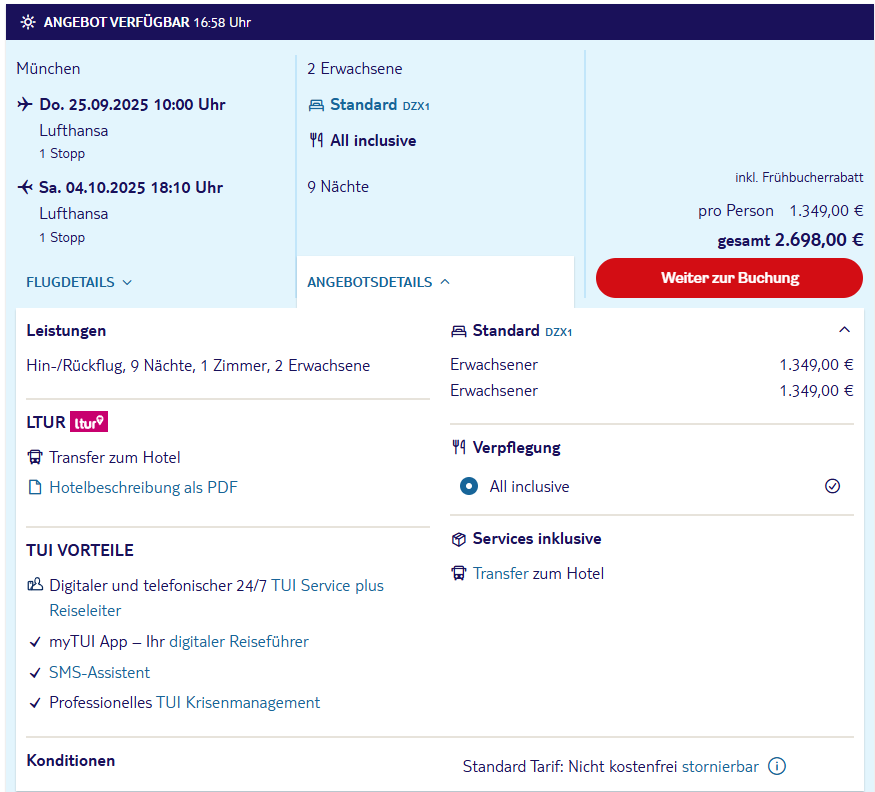The width and height of the screenshot is (875, 792).
Task: Click Transfer zum Hotel in LTUR section
Action: pyautogui.click(x=114, y=457)
